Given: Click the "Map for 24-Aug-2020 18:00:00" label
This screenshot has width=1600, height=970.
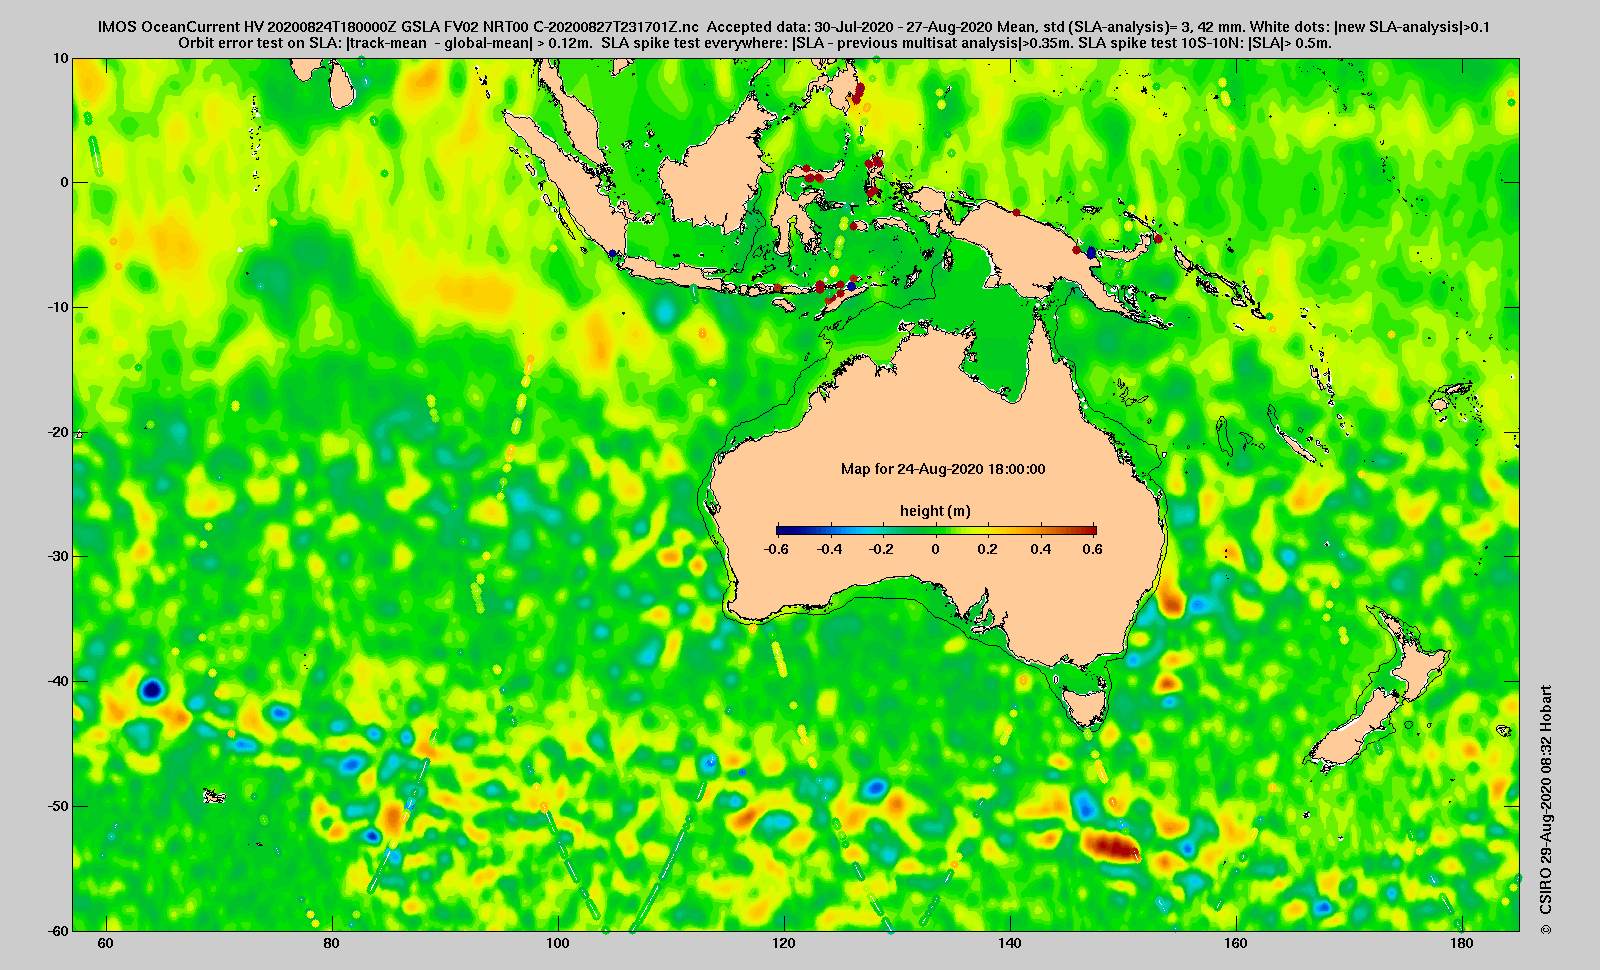Looking at the screenshot, I should [x=943, y=469].
